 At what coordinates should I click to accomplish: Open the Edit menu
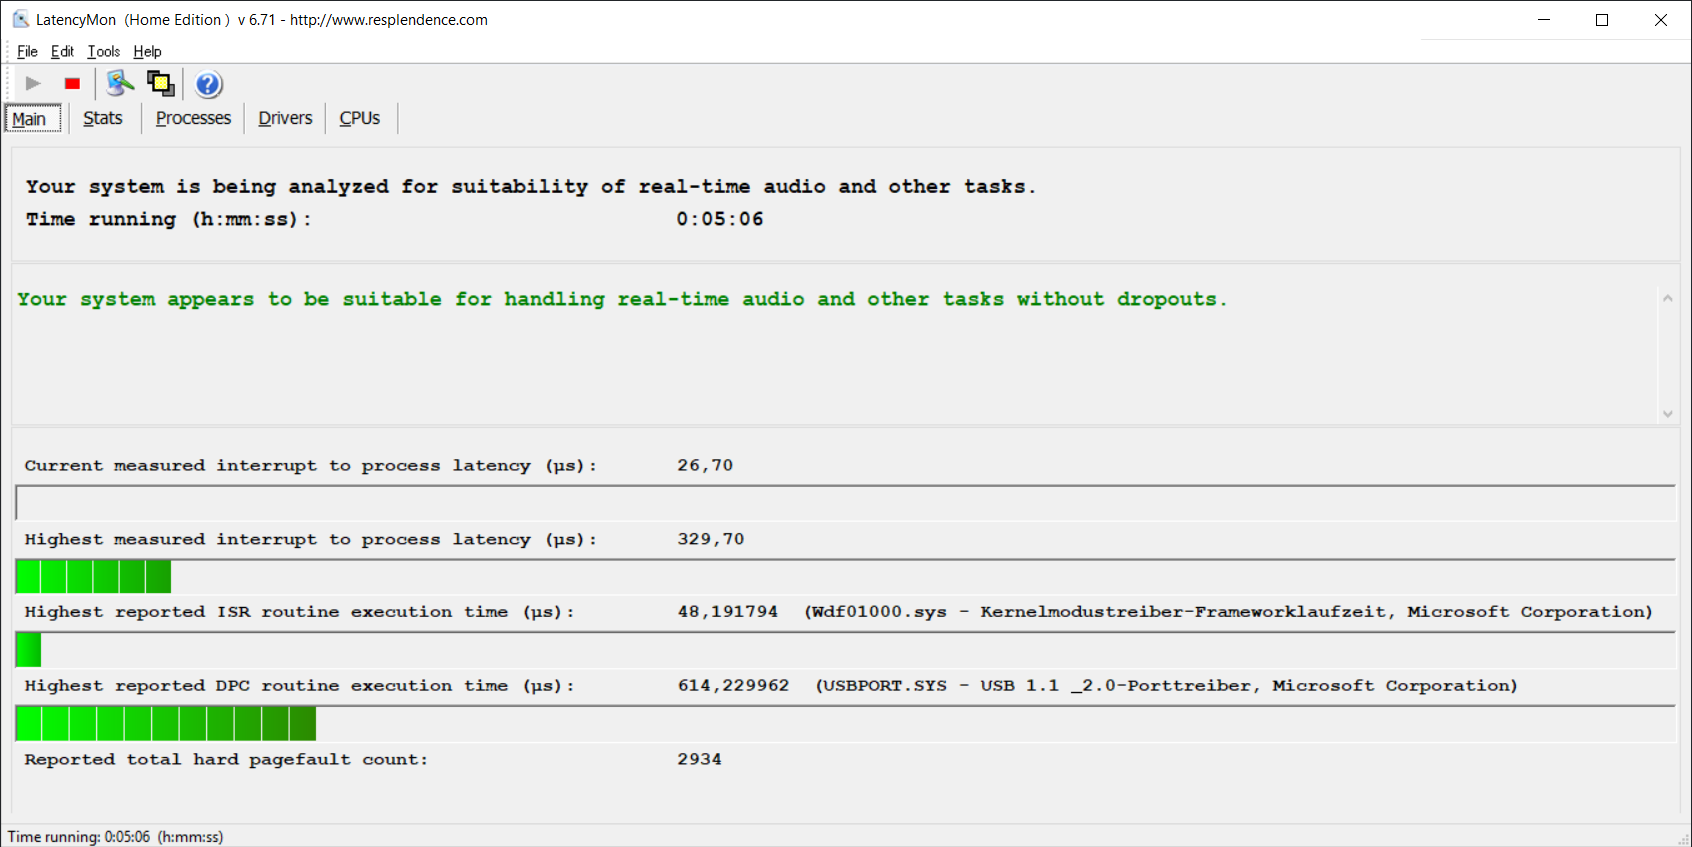click(62, 52)
